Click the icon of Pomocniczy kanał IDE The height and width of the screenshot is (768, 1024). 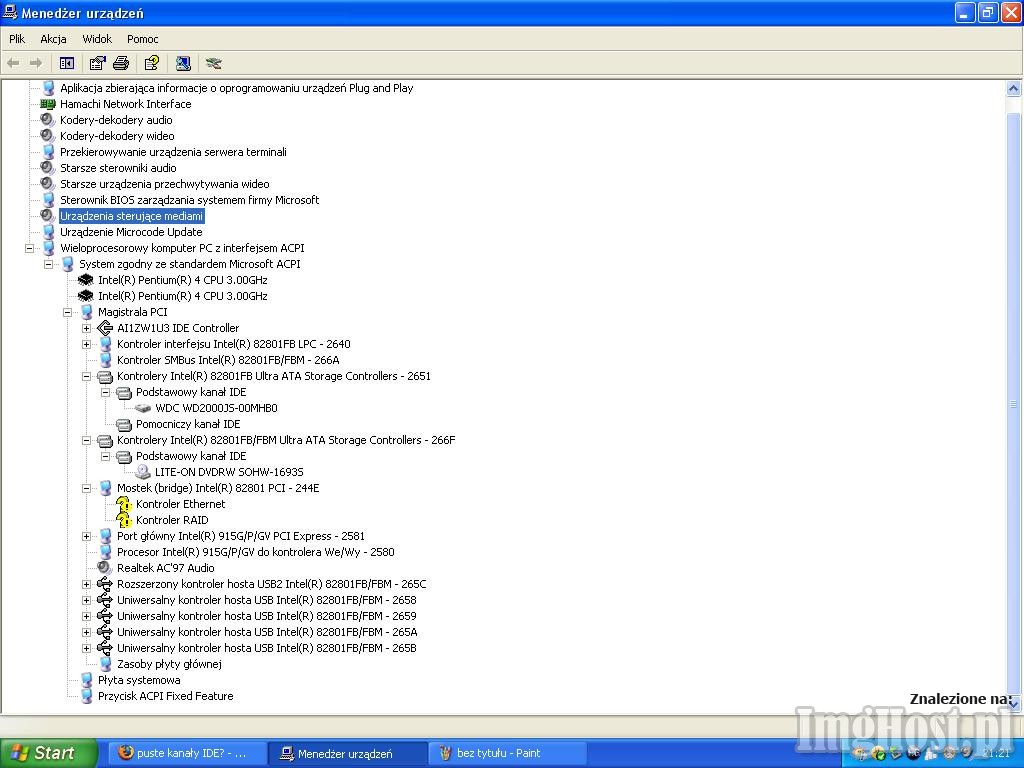[123, 424]
